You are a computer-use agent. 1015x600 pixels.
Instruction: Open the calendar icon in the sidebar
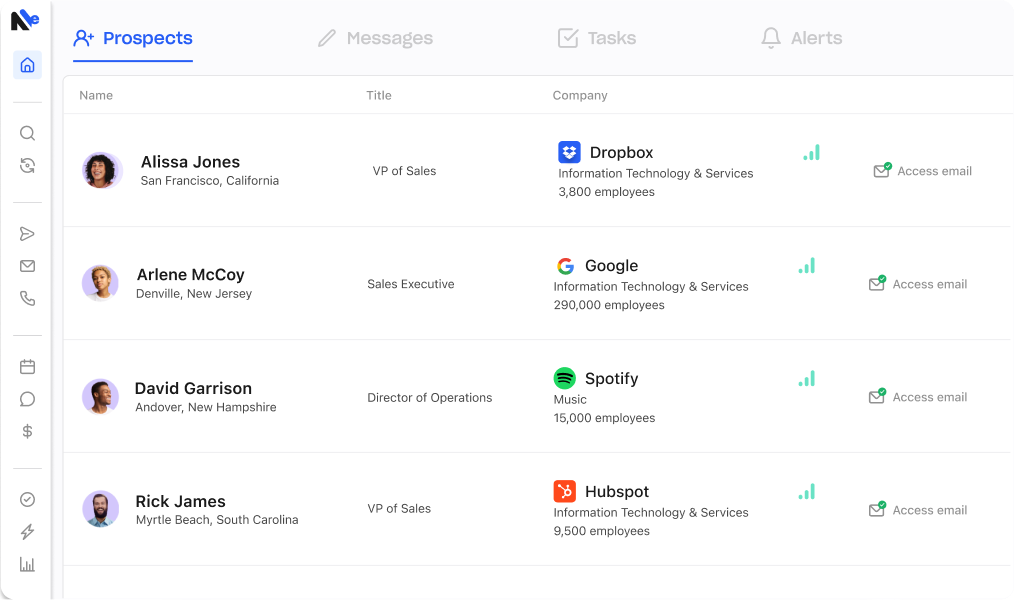coord(27,367)
